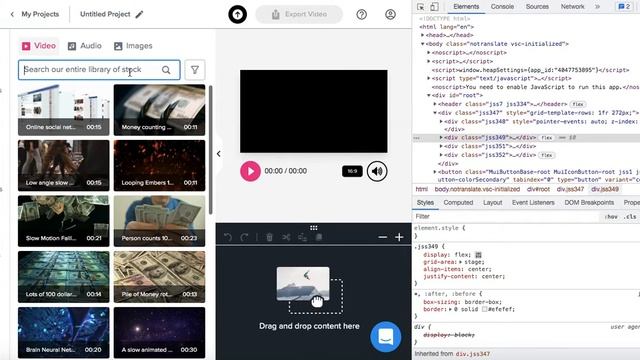Open DevTools Network tab
The width and height of the screenshot is (640, 360).
(x=573, y=7)
